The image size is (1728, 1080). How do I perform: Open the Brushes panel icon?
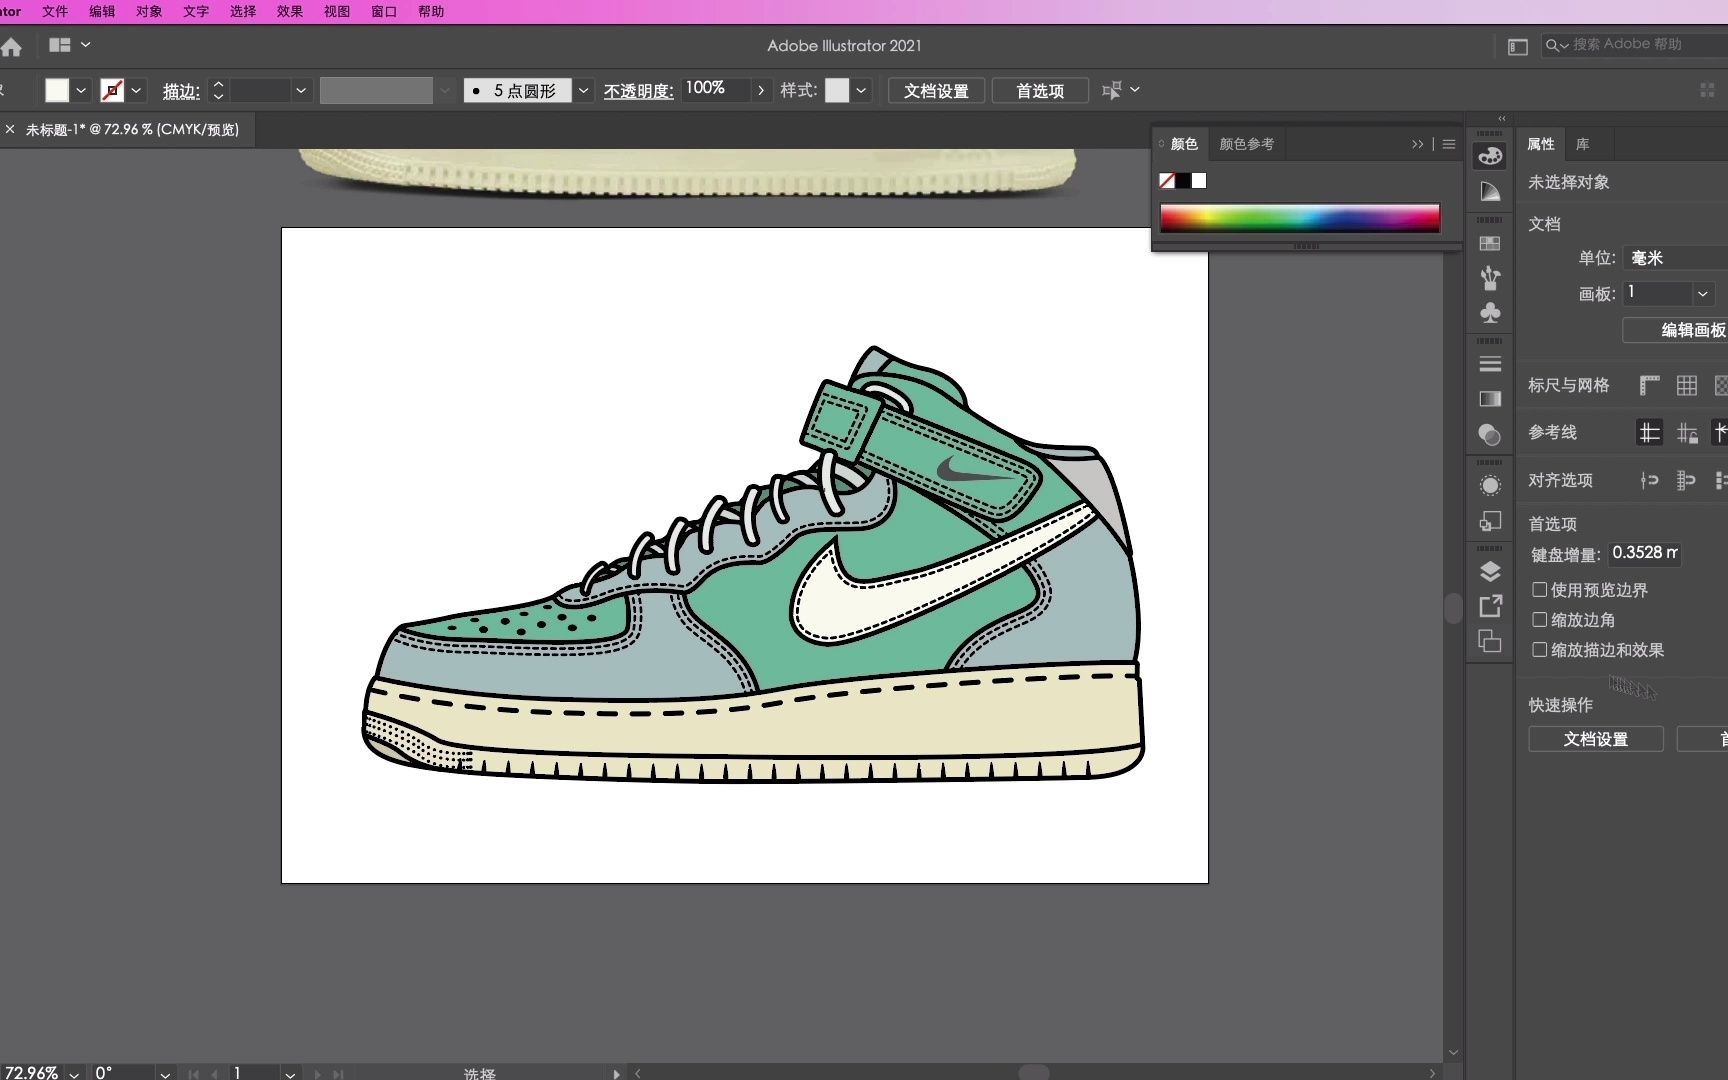[1490, 278]
